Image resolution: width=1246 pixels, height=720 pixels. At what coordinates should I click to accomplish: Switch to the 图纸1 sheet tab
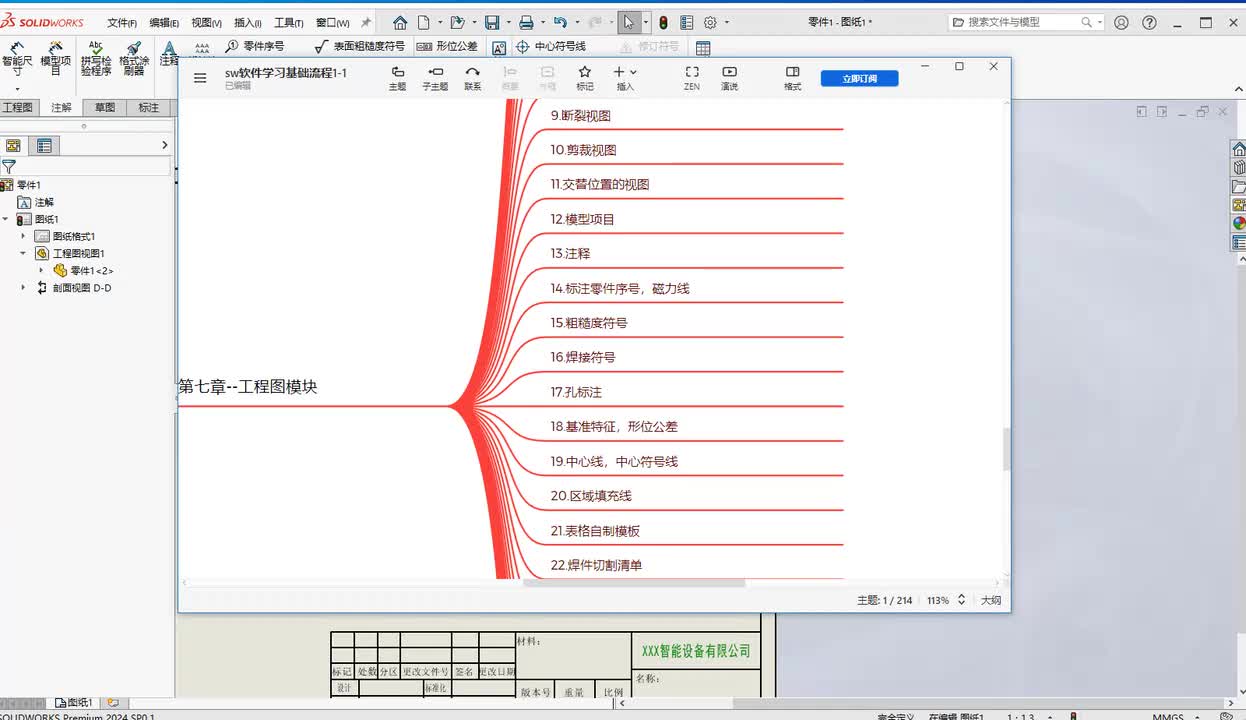click(74, 703)
